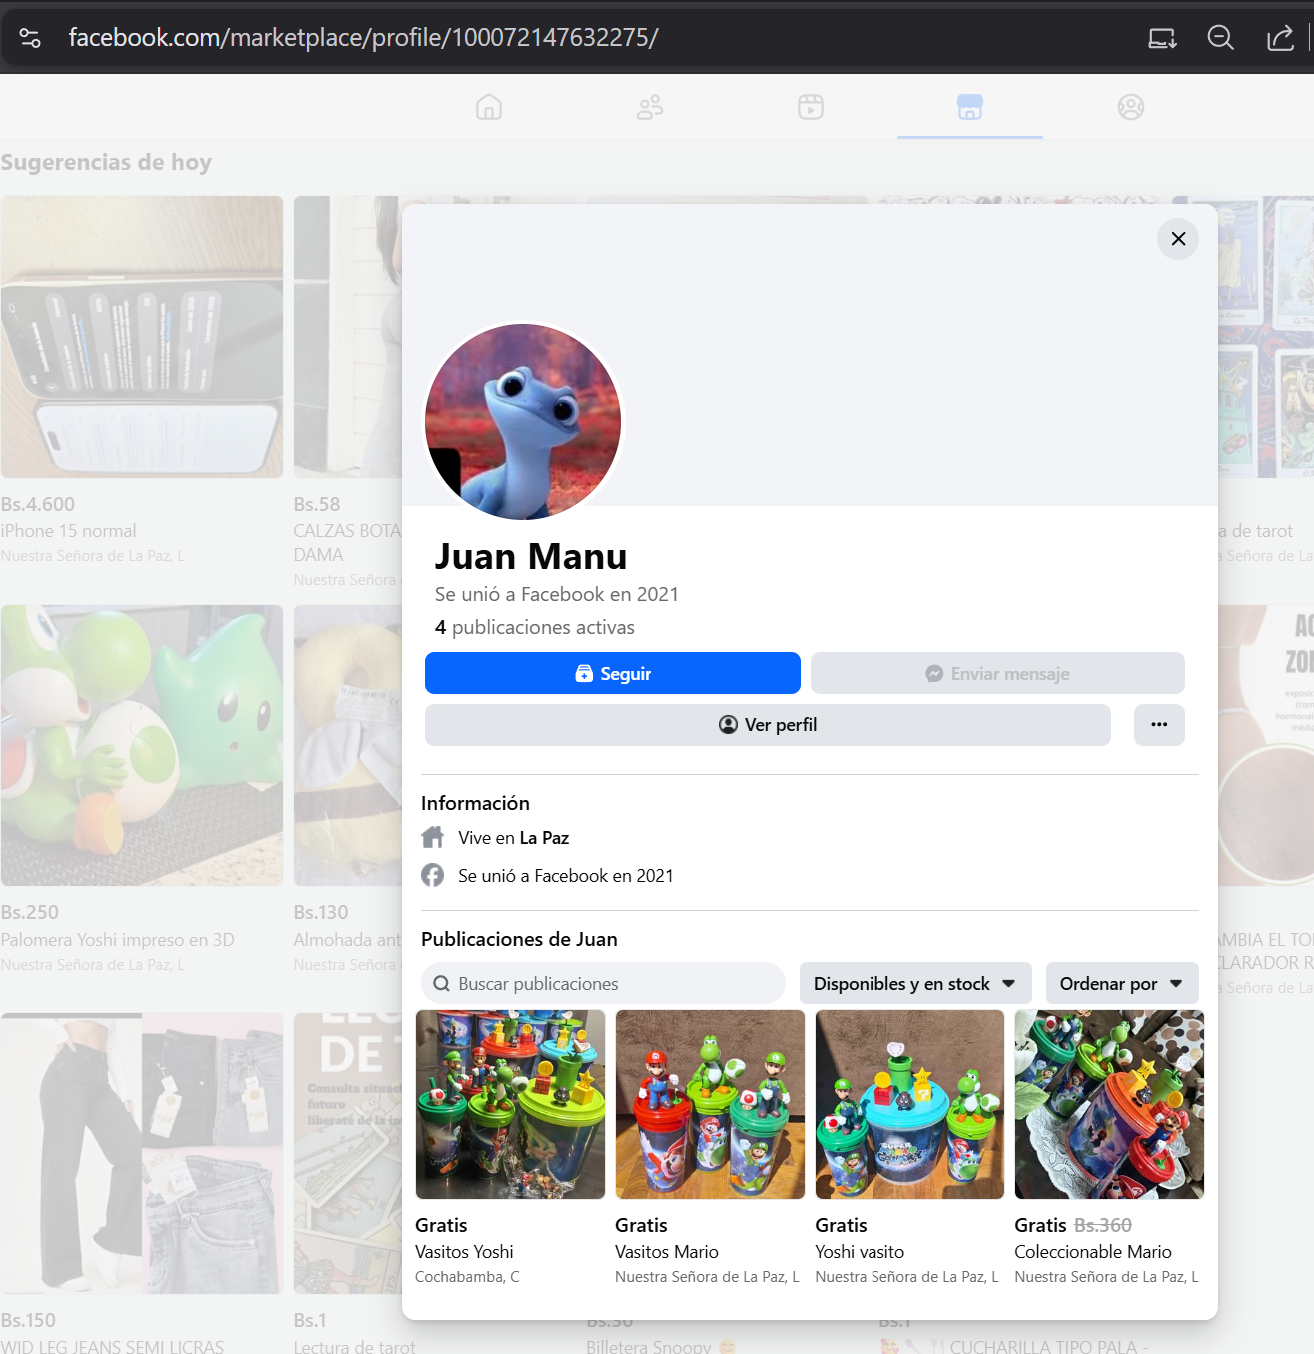
Task: Click the Vasitos Mario title text
Action: [x=667, y=1251]
